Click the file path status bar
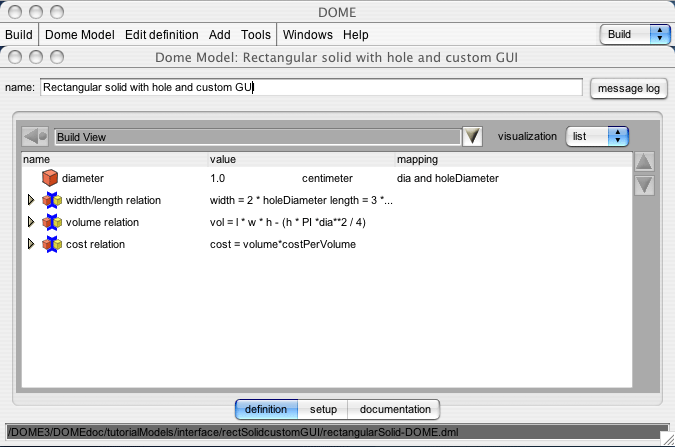 coord(337,432)
